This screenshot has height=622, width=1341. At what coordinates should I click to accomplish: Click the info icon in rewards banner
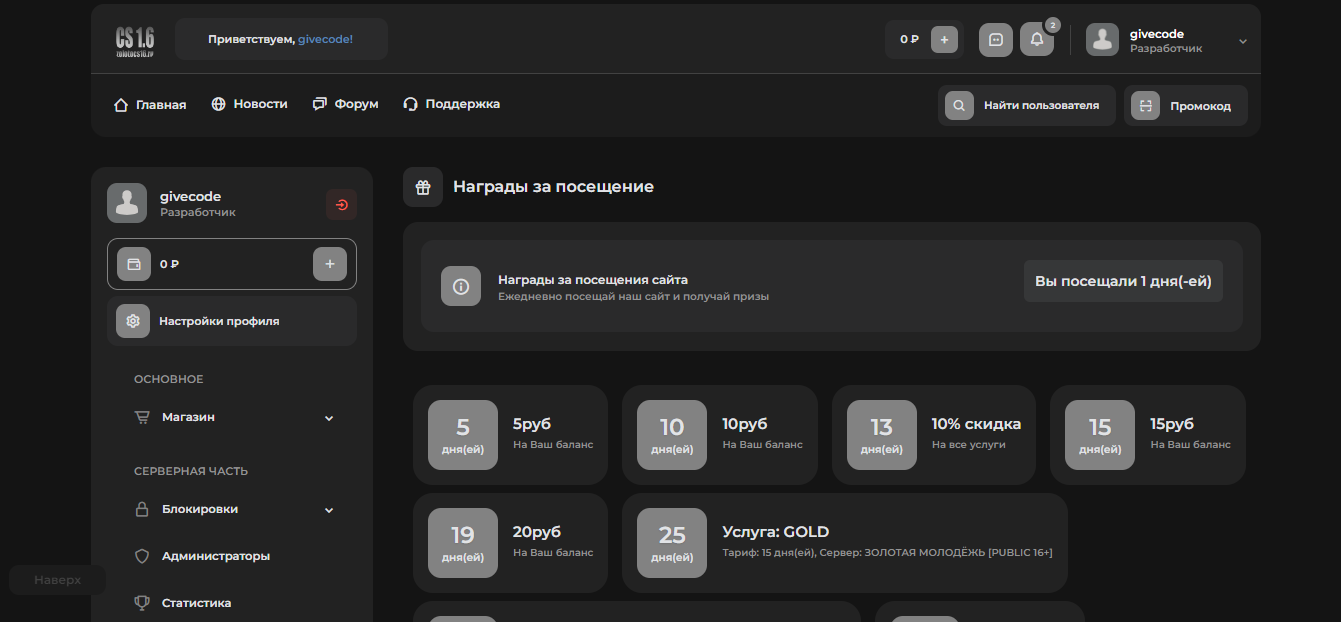point(461,286)
